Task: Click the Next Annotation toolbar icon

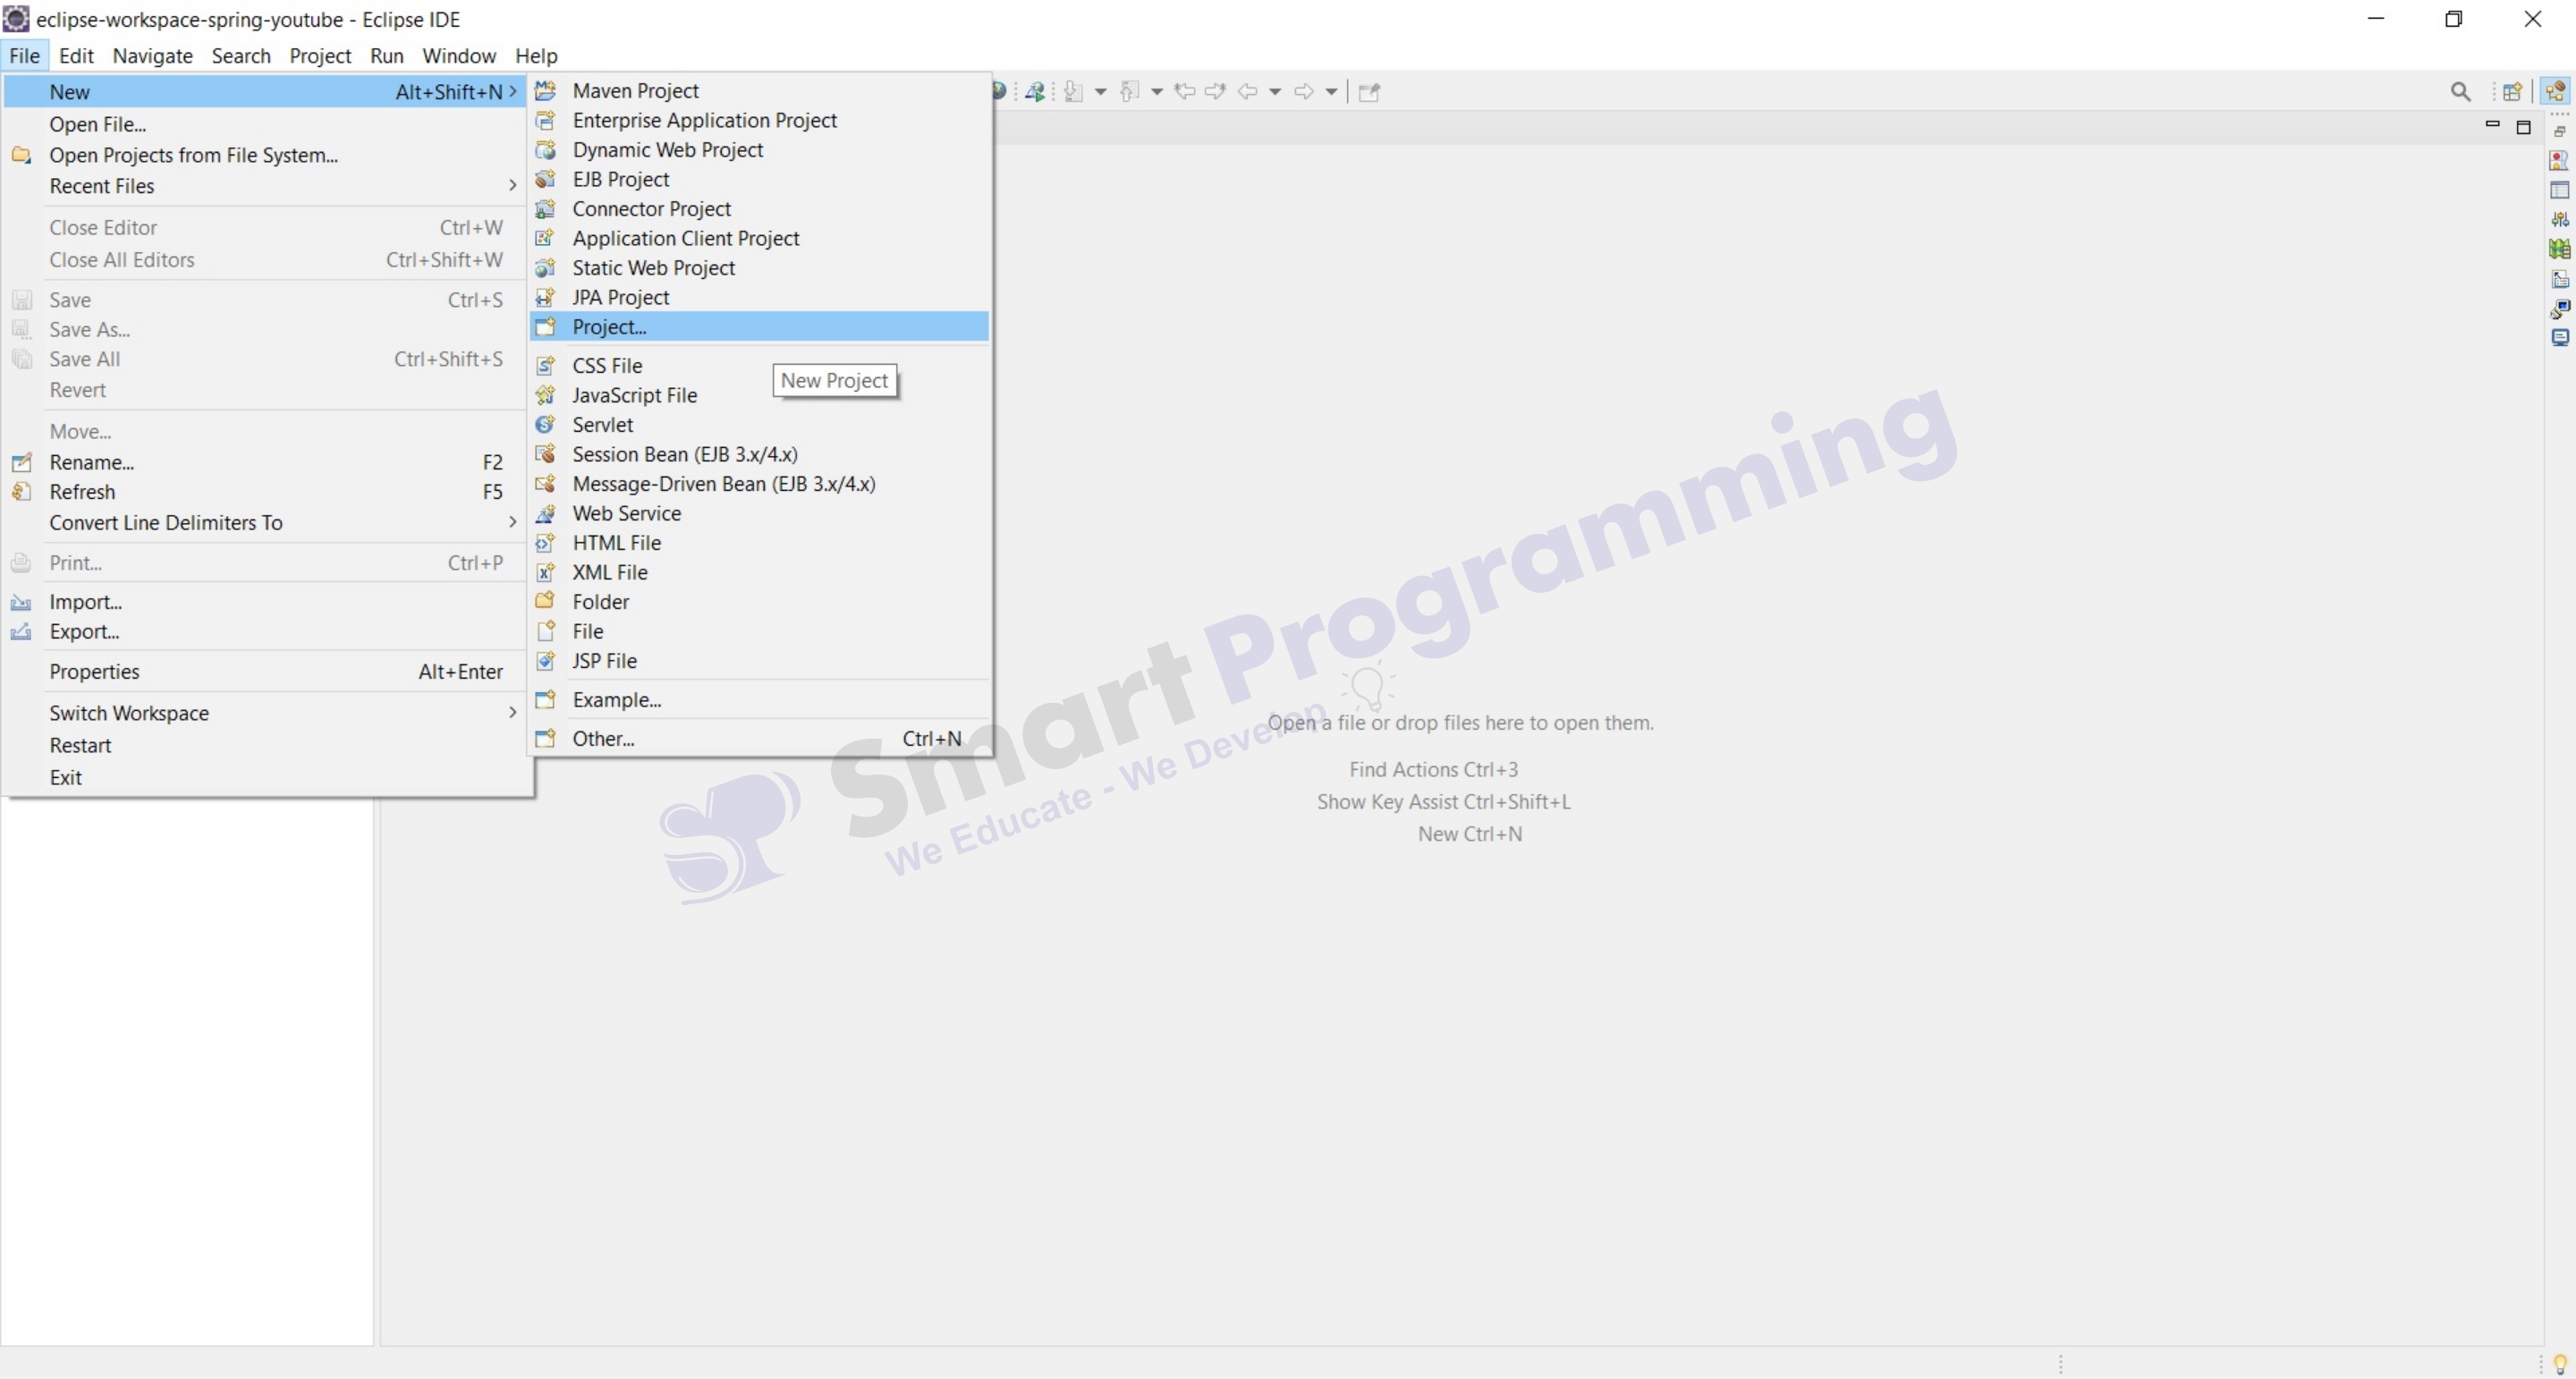Action: click(1073, 92)
